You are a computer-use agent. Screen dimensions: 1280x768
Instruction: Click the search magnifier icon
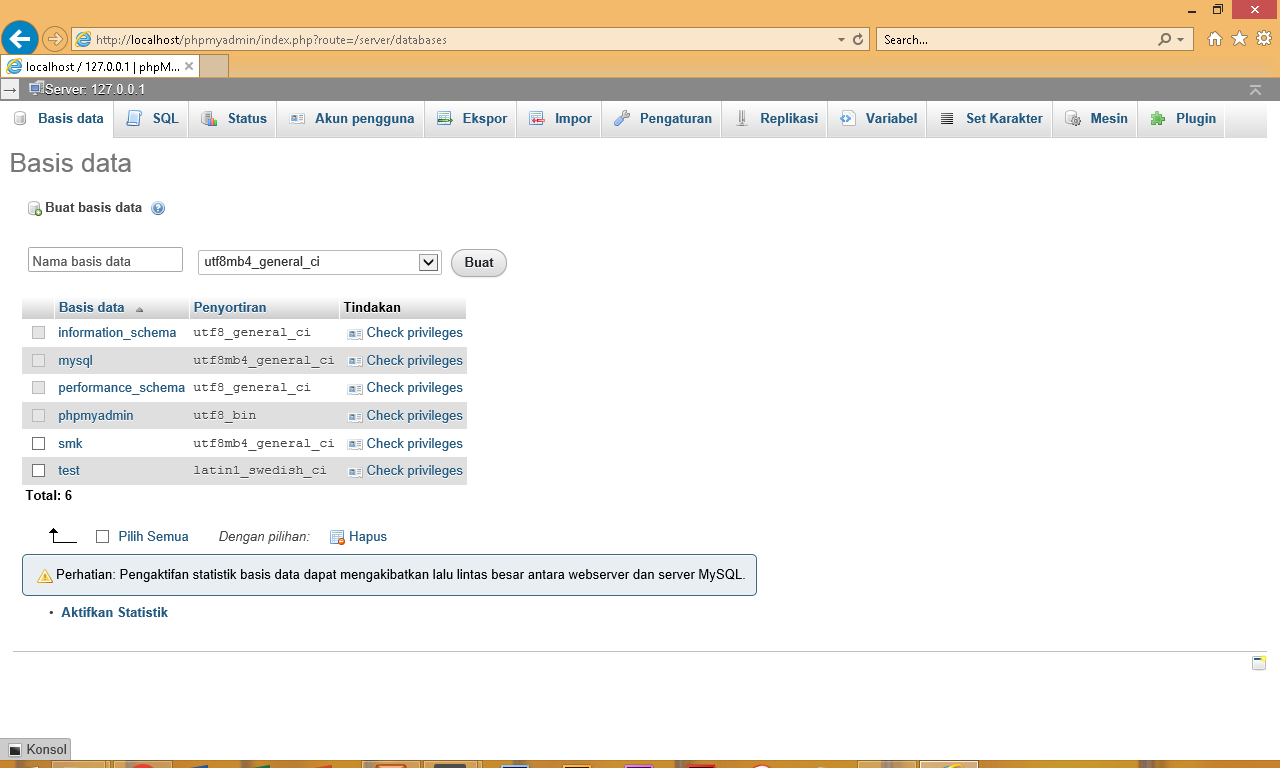point(1164,40)
